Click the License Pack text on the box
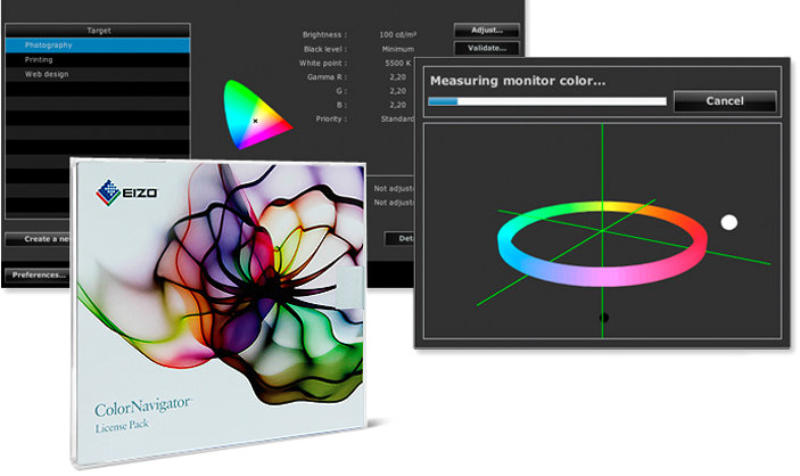800x476 pixels. (122, 426)
